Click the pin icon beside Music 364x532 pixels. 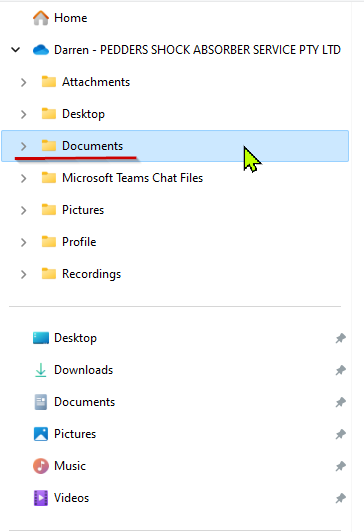coord(341,466)
